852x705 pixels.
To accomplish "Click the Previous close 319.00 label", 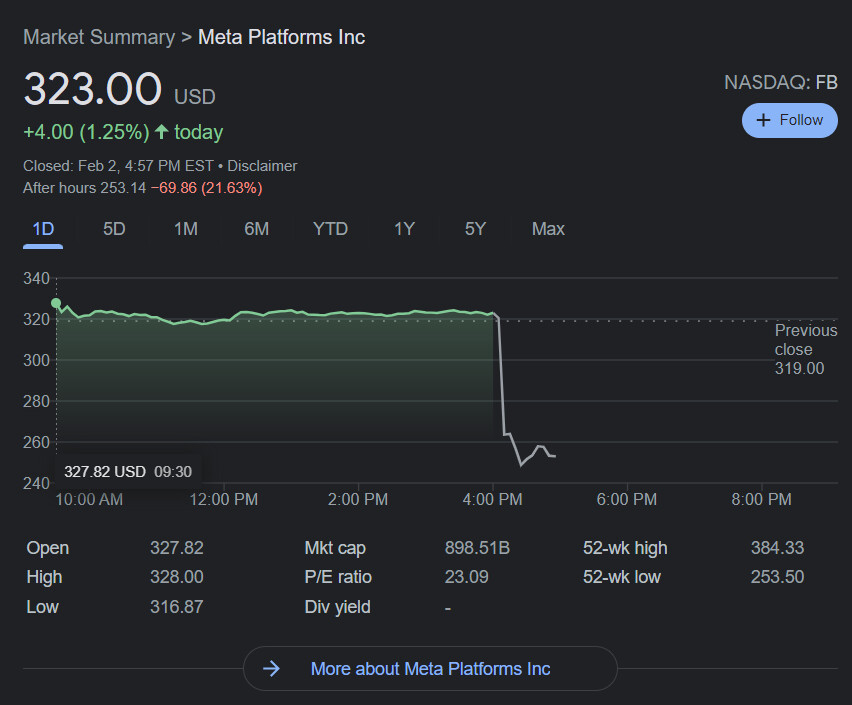I will (805, 349).
